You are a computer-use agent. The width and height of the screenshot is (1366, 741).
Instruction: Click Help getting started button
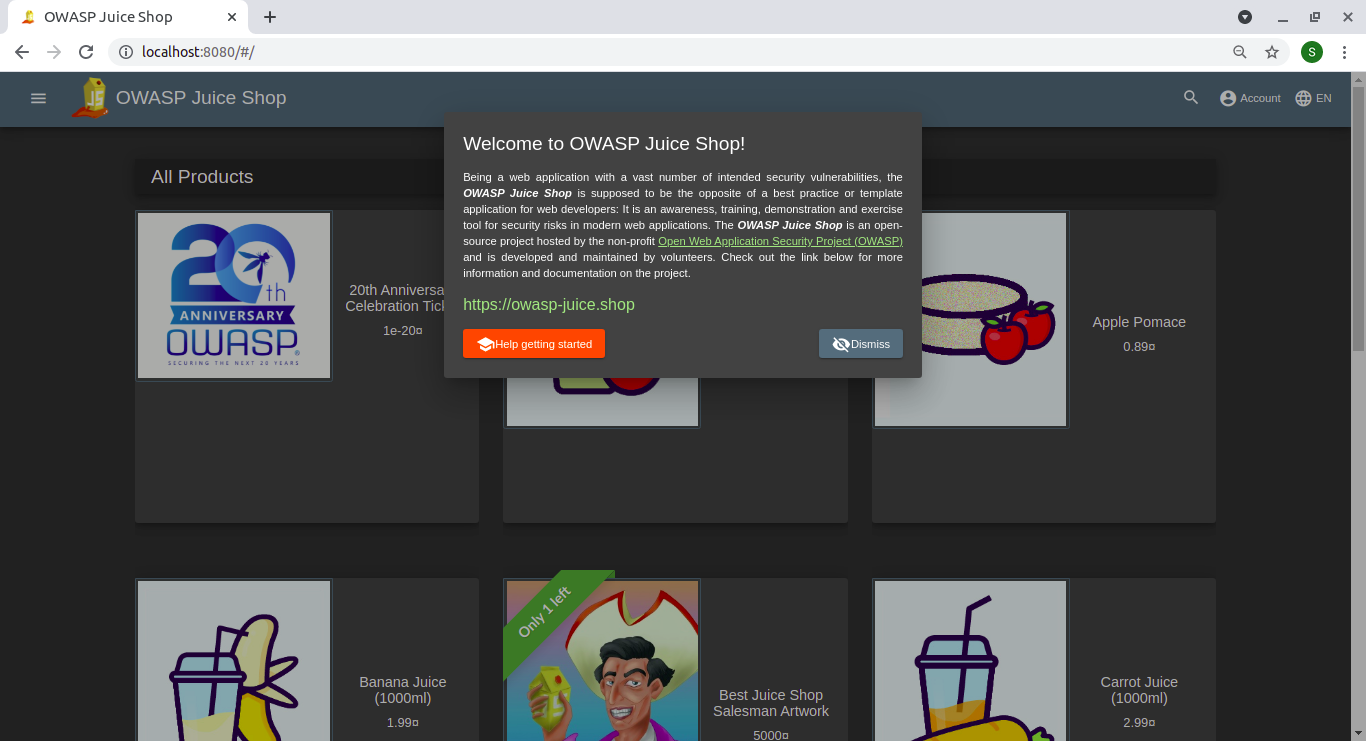coord(534,344)
